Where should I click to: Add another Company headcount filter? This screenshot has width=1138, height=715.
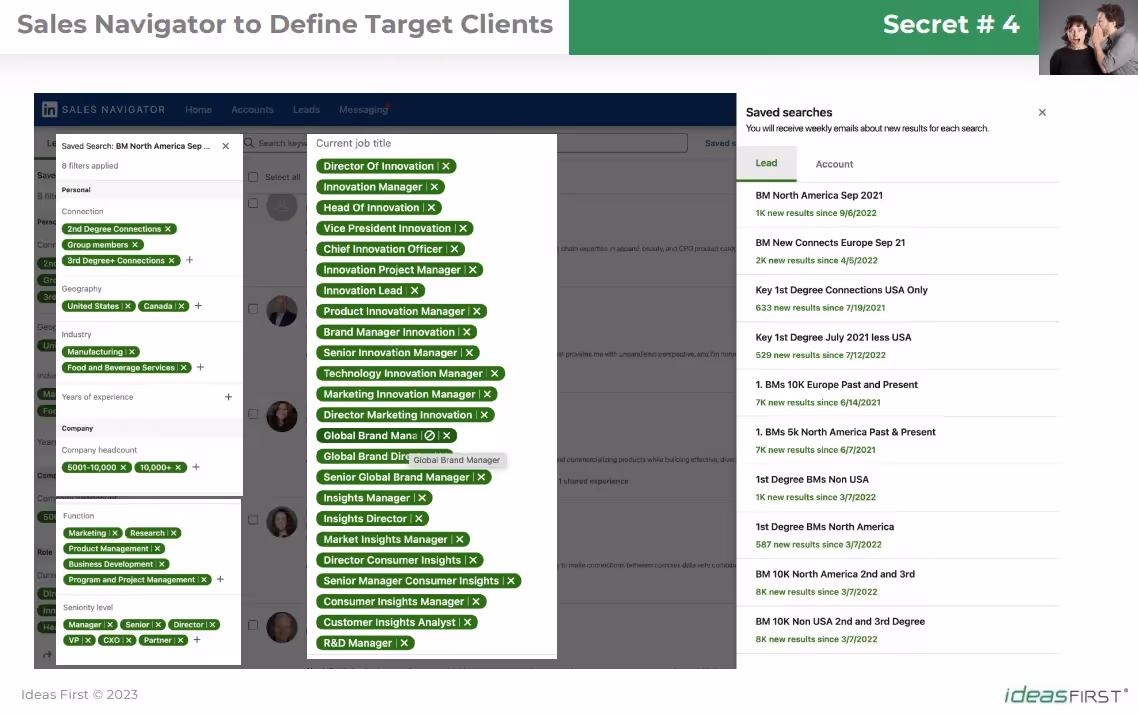196,467
